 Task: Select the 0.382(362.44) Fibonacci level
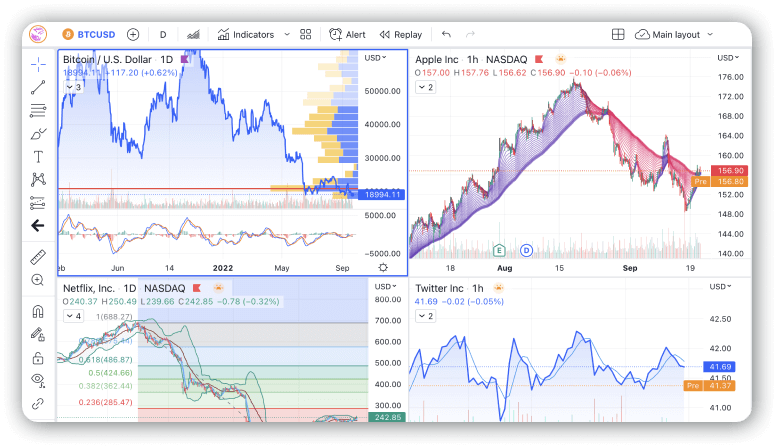click(105, 385)
